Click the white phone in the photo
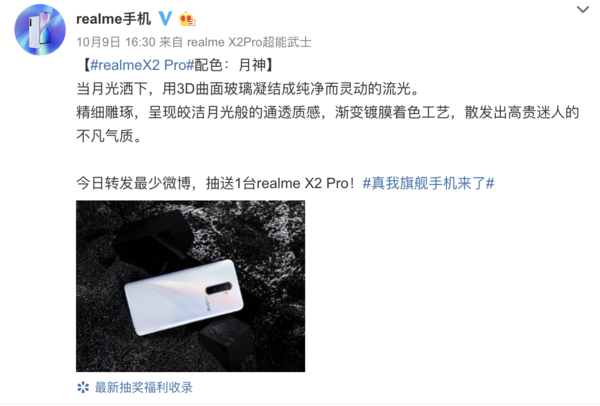The image size is (600, 406). pos(184,297)
